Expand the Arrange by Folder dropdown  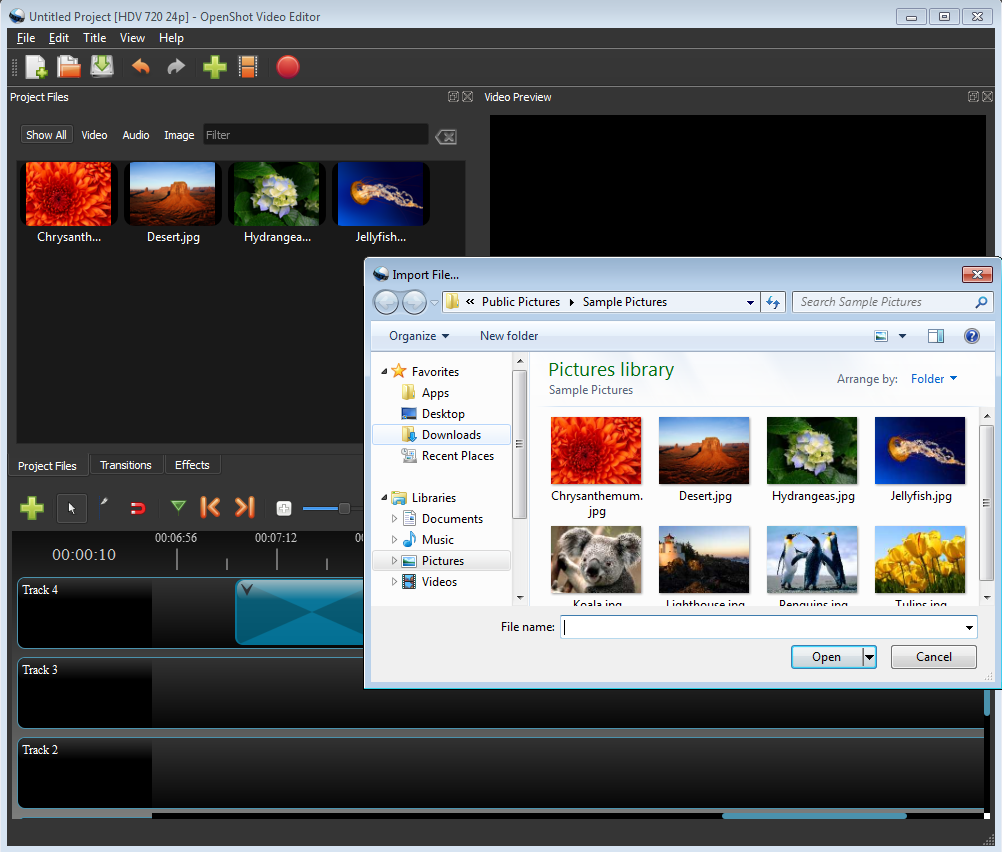[x=934, y=379]
